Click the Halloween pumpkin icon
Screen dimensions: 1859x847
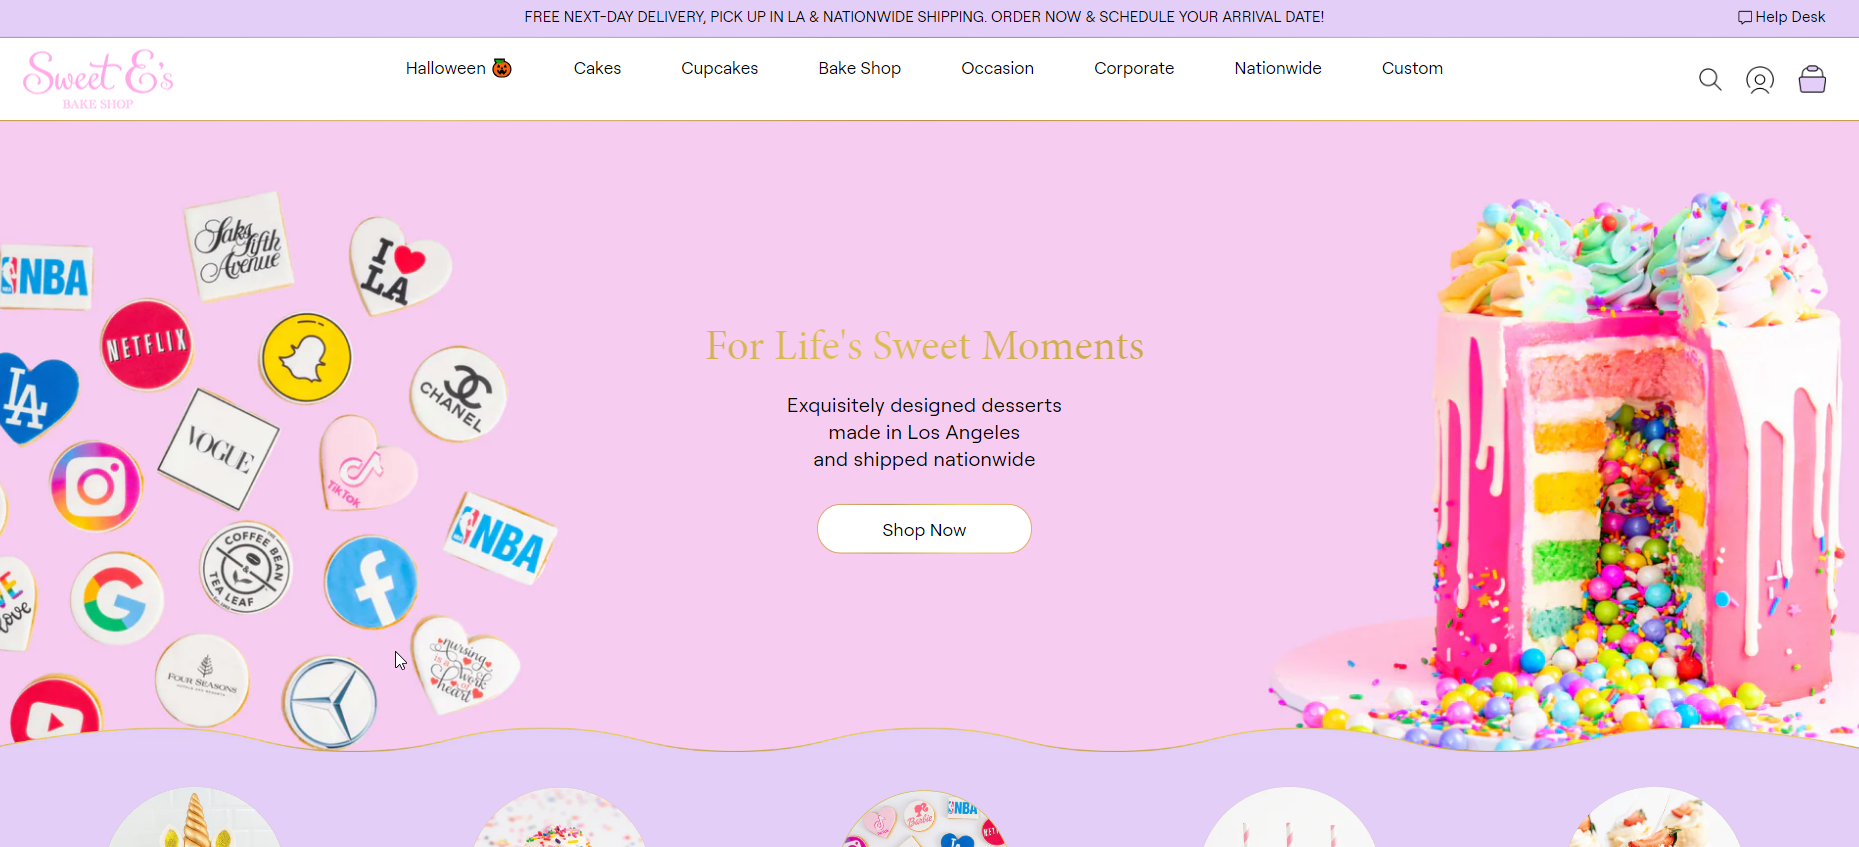(x=502, y=68)
